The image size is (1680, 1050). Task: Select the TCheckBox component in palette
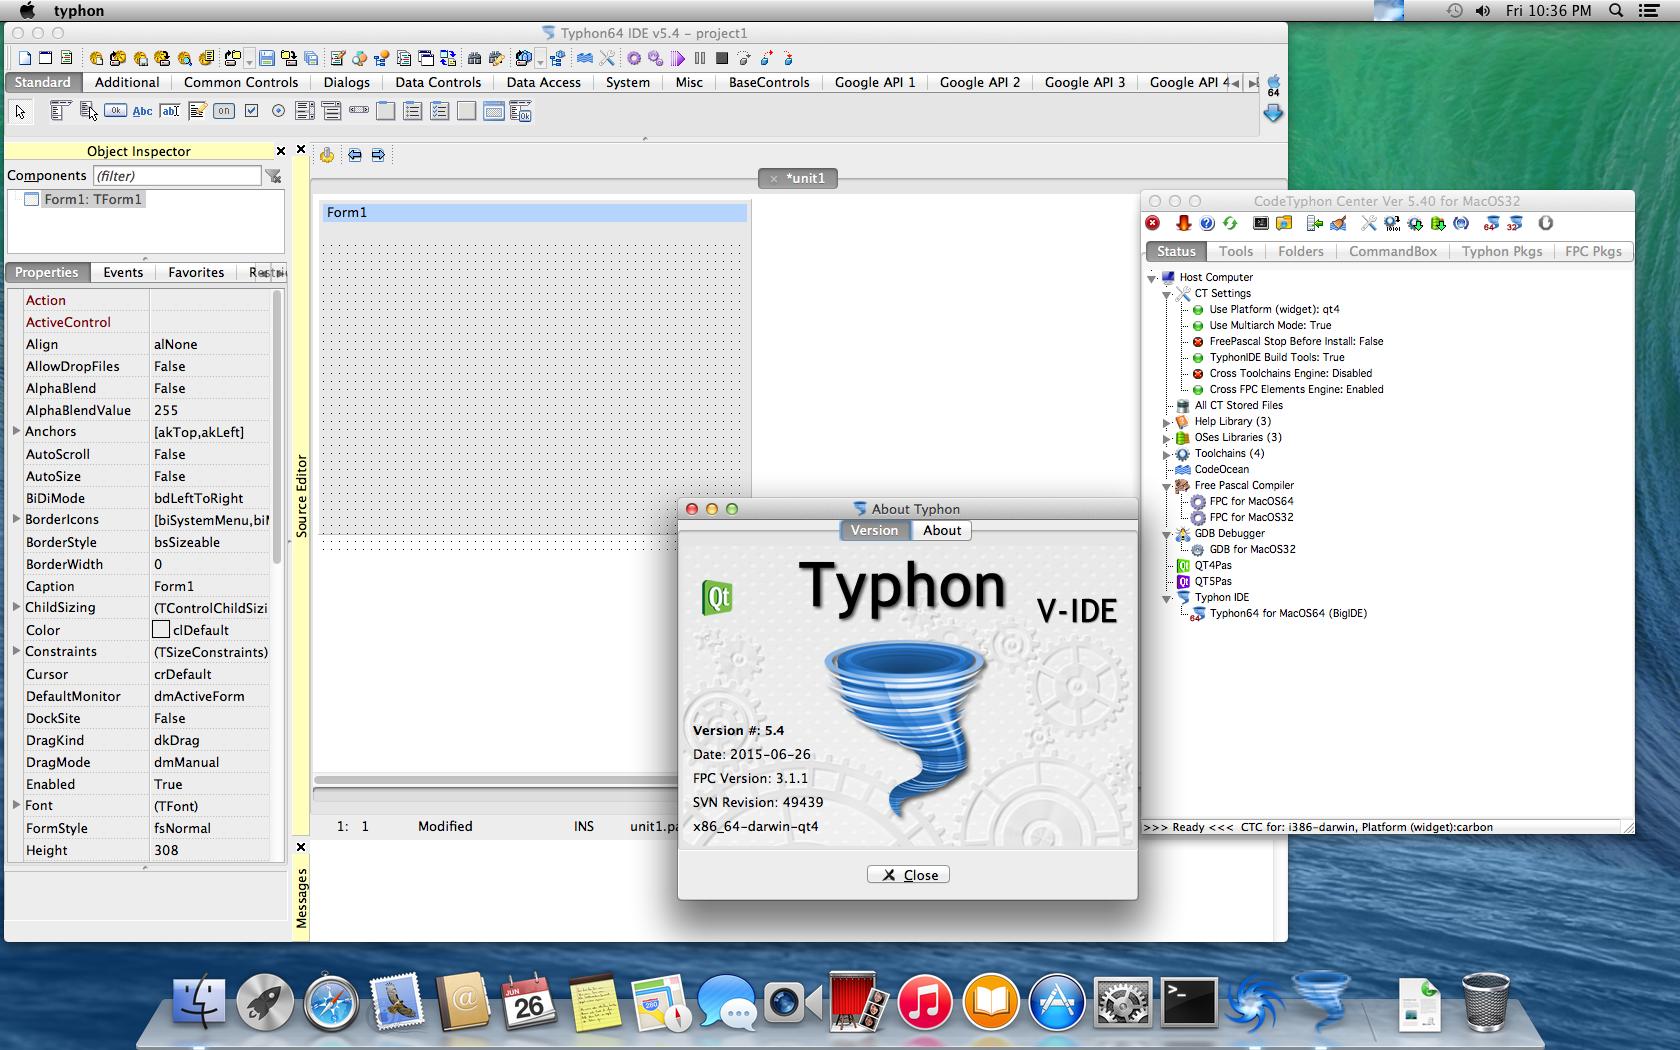pos(251,111)
